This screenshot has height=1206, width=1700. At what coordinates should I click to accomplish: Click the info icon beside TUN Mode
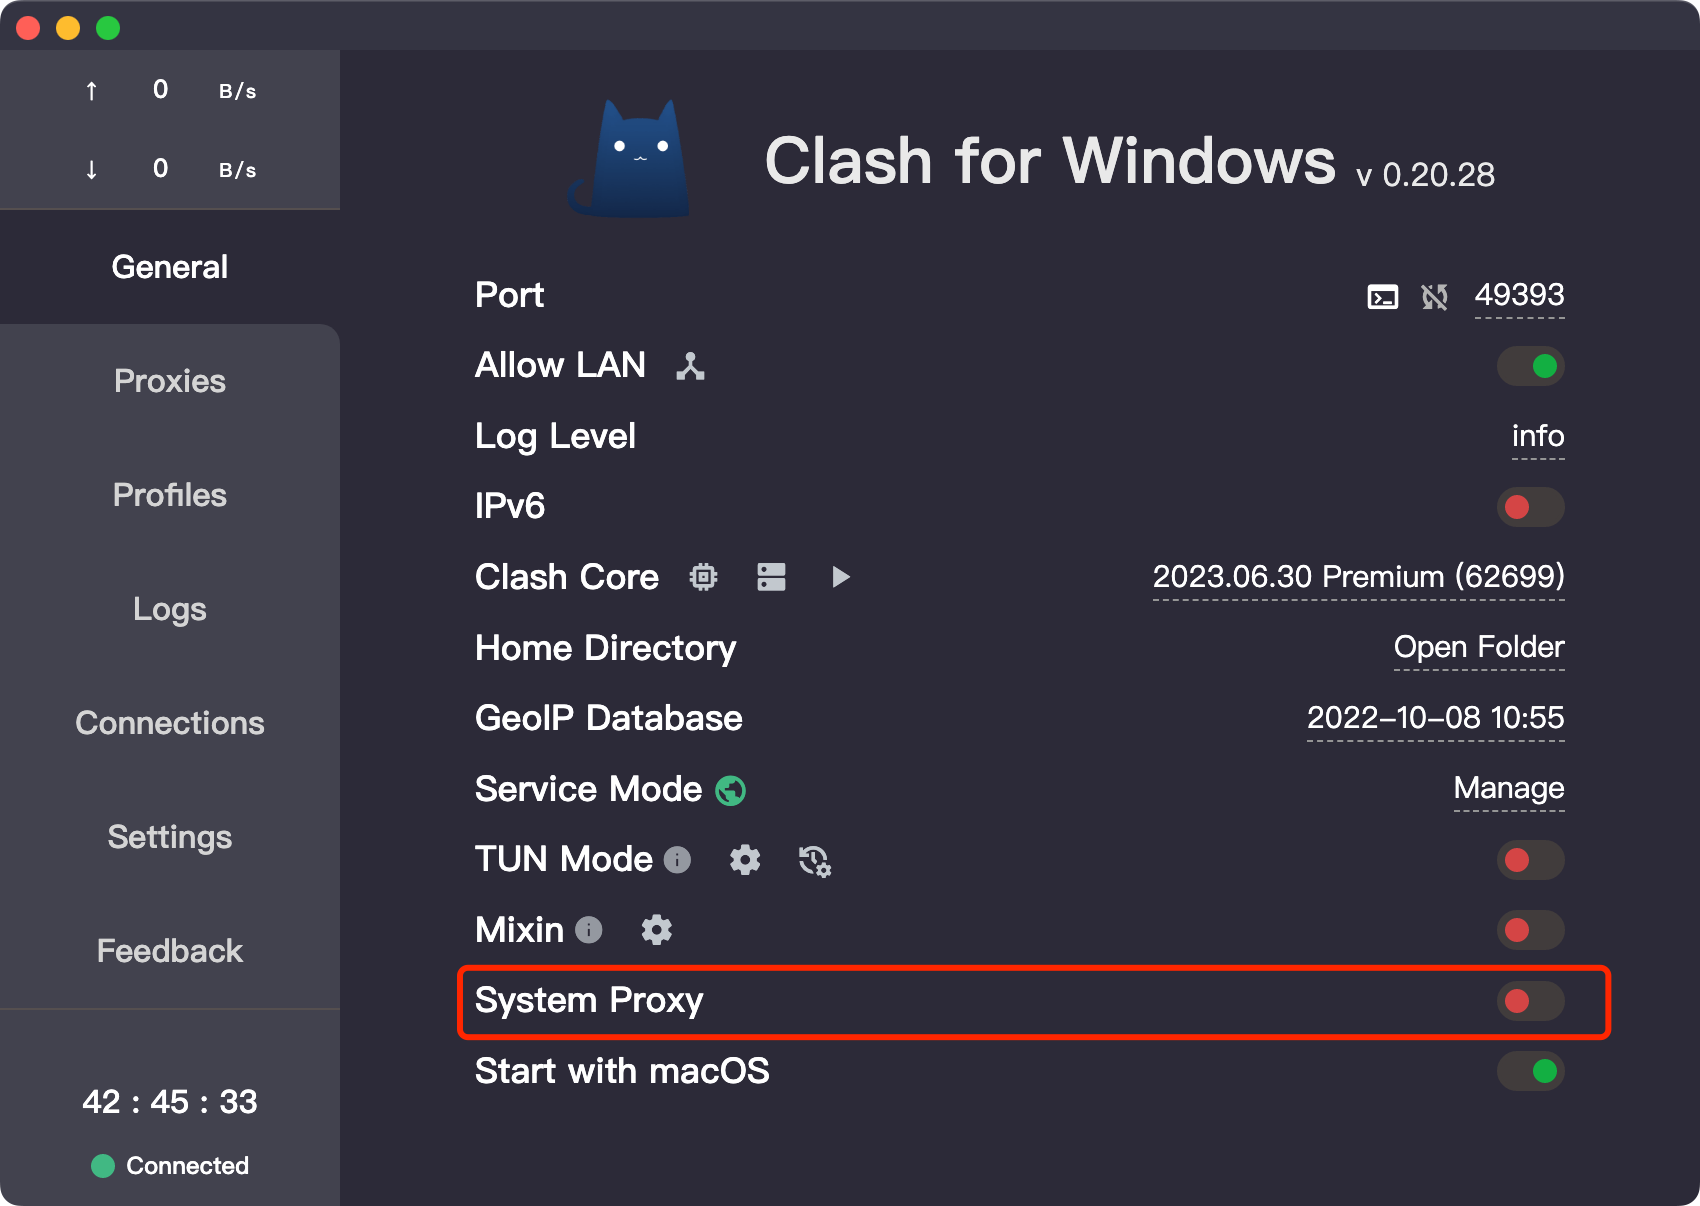pos(678,860)
